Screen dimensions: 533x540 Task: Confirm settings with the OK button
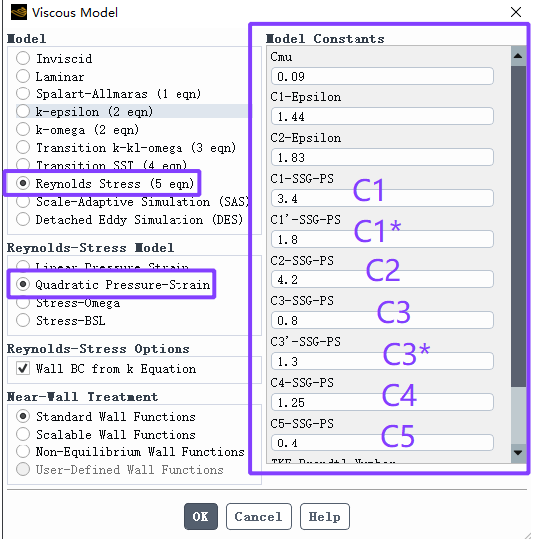pos(201,516)
